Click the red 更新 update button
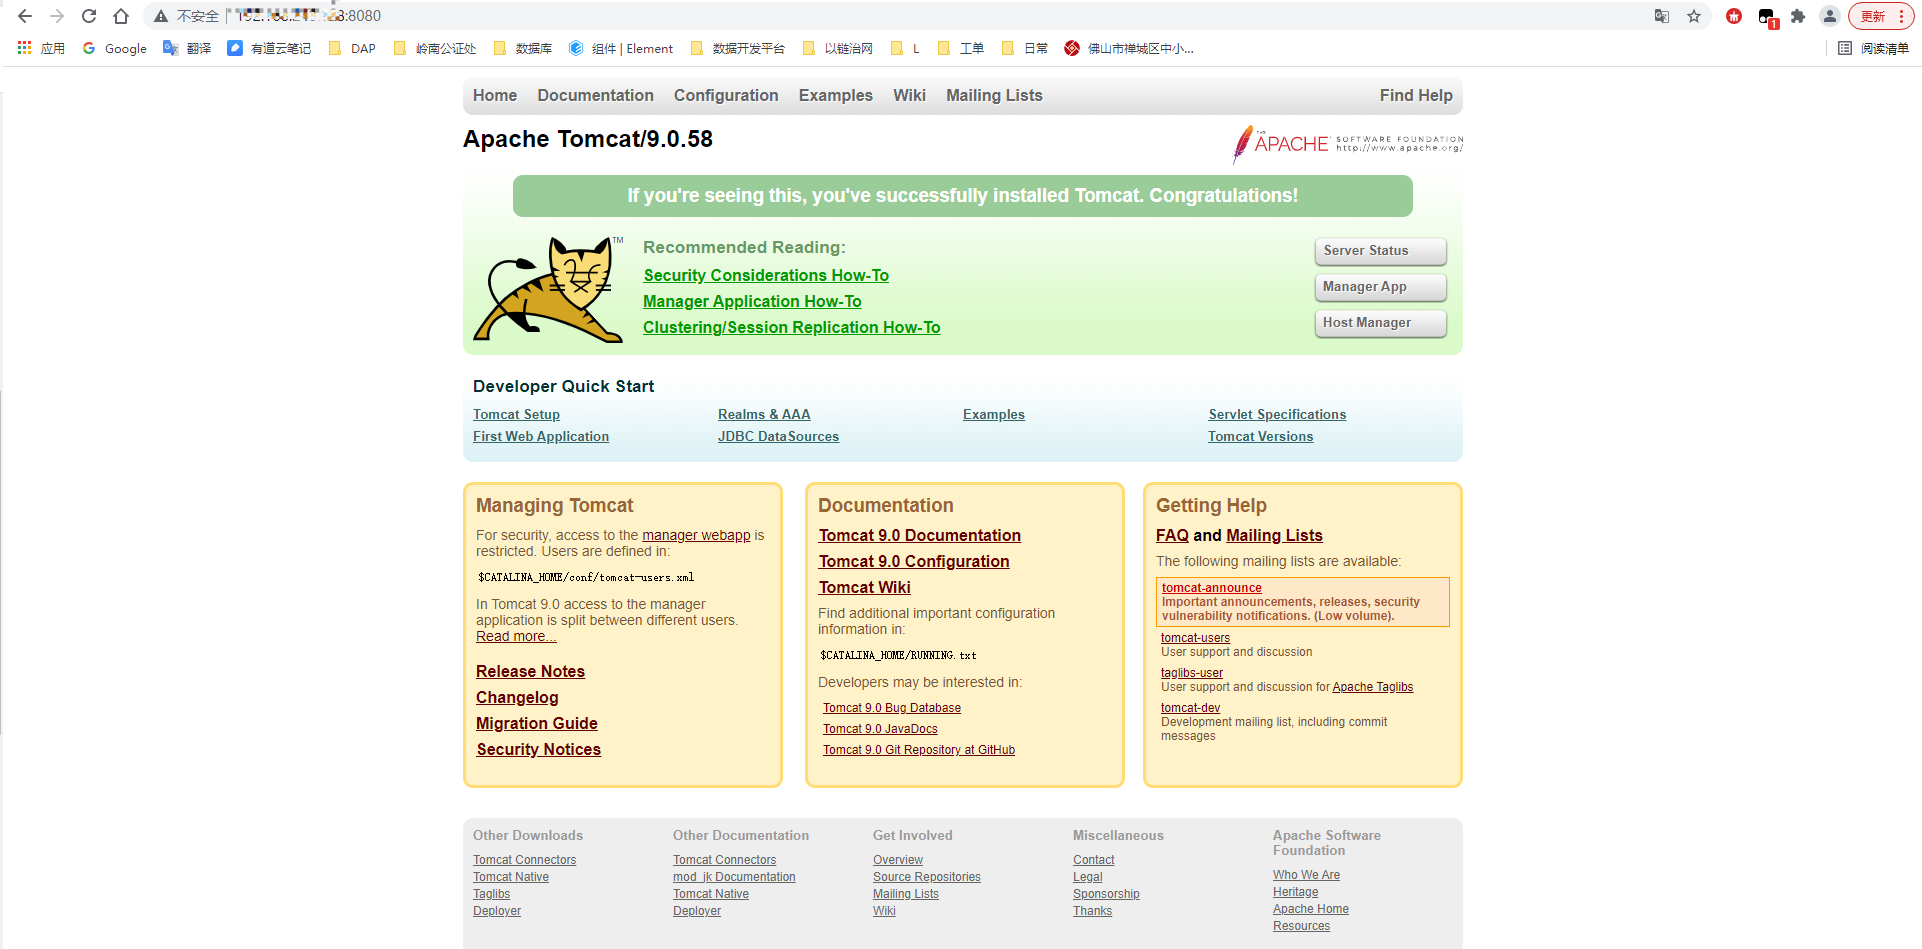 [1881, 16]
